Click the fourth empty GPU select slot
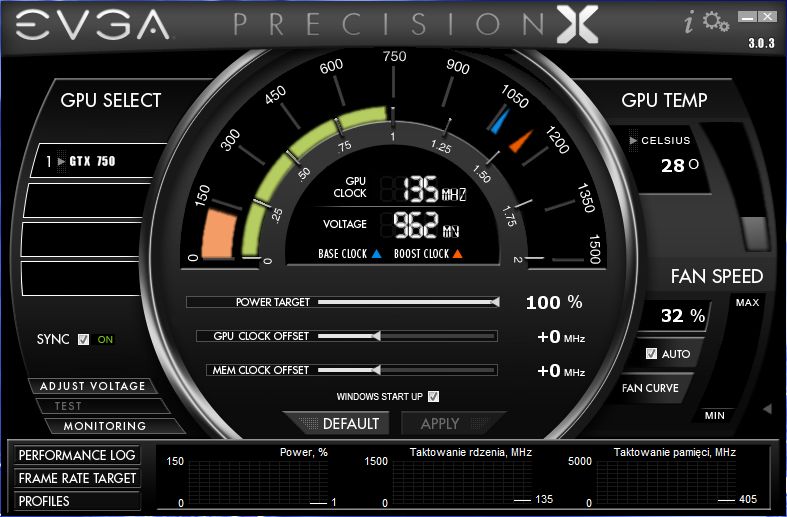This screenshot has width=787, height=517. click(x=81, y=278)
